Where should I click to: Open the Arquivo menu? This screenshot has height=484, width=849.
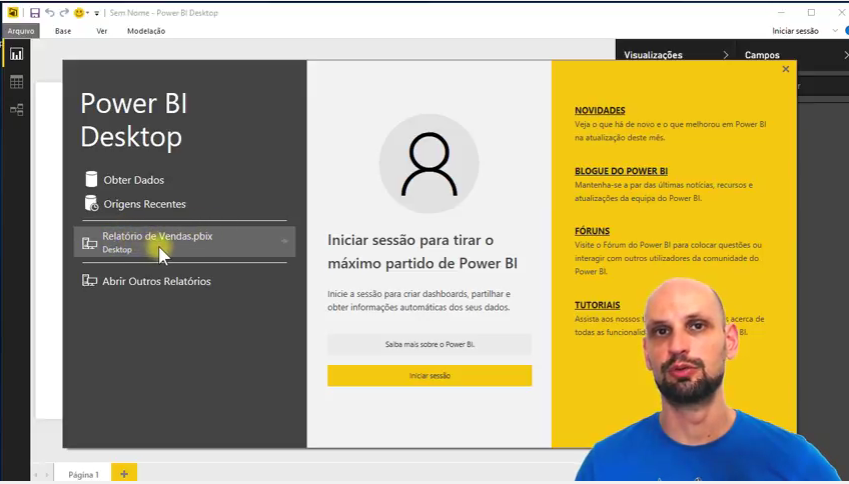pos(21,31)
